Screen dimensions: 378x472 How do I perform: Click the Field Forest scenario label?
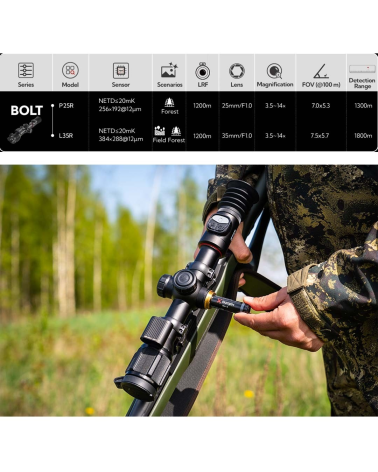[169, 140]
